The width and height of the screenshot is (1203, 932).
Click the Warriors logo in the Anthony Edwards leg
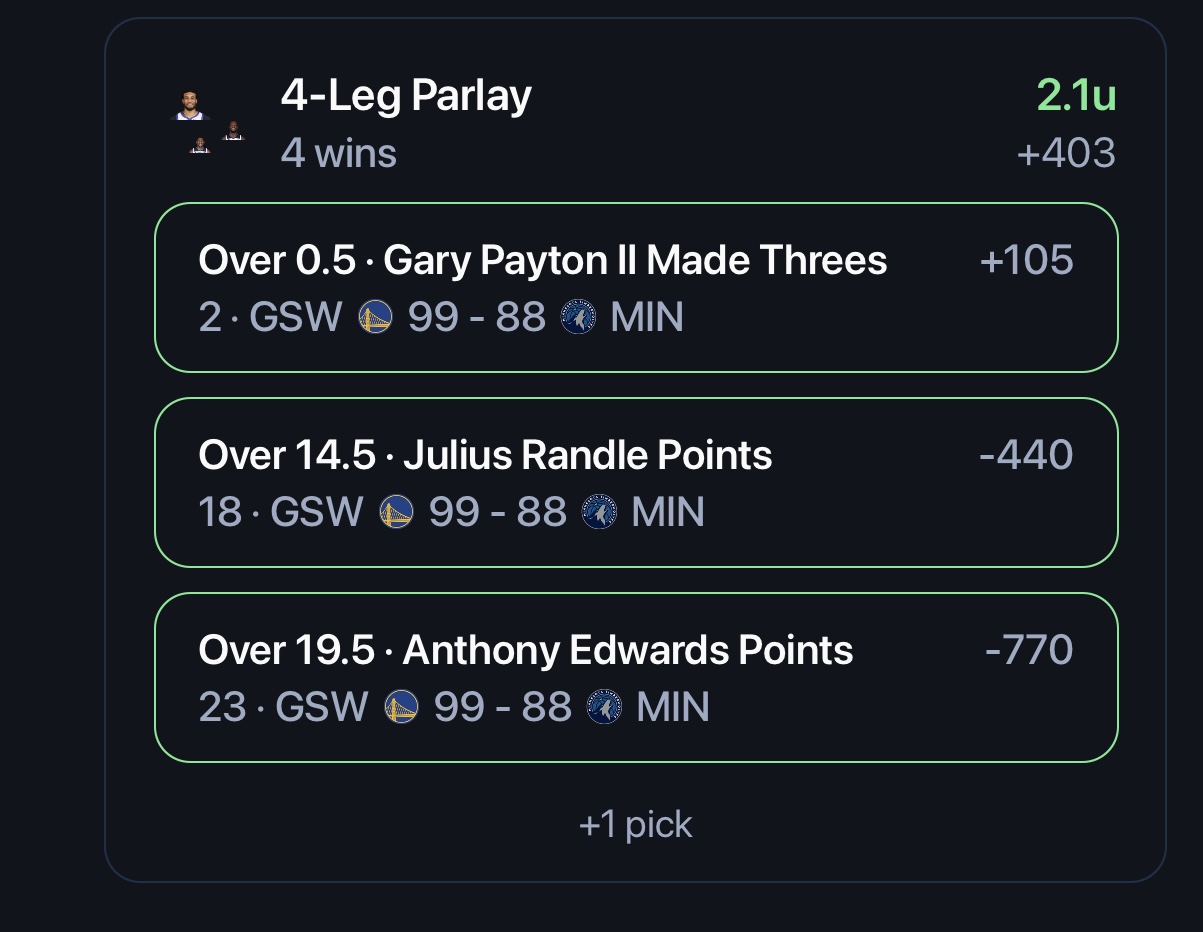coord(401,707)
